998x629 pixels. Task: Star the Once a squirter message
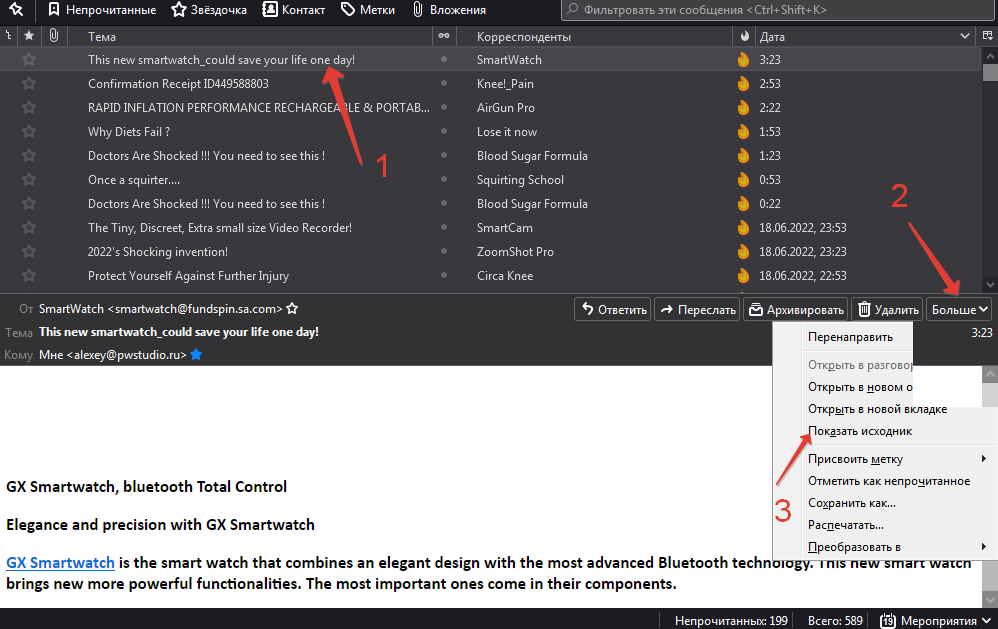coord(29,180)
